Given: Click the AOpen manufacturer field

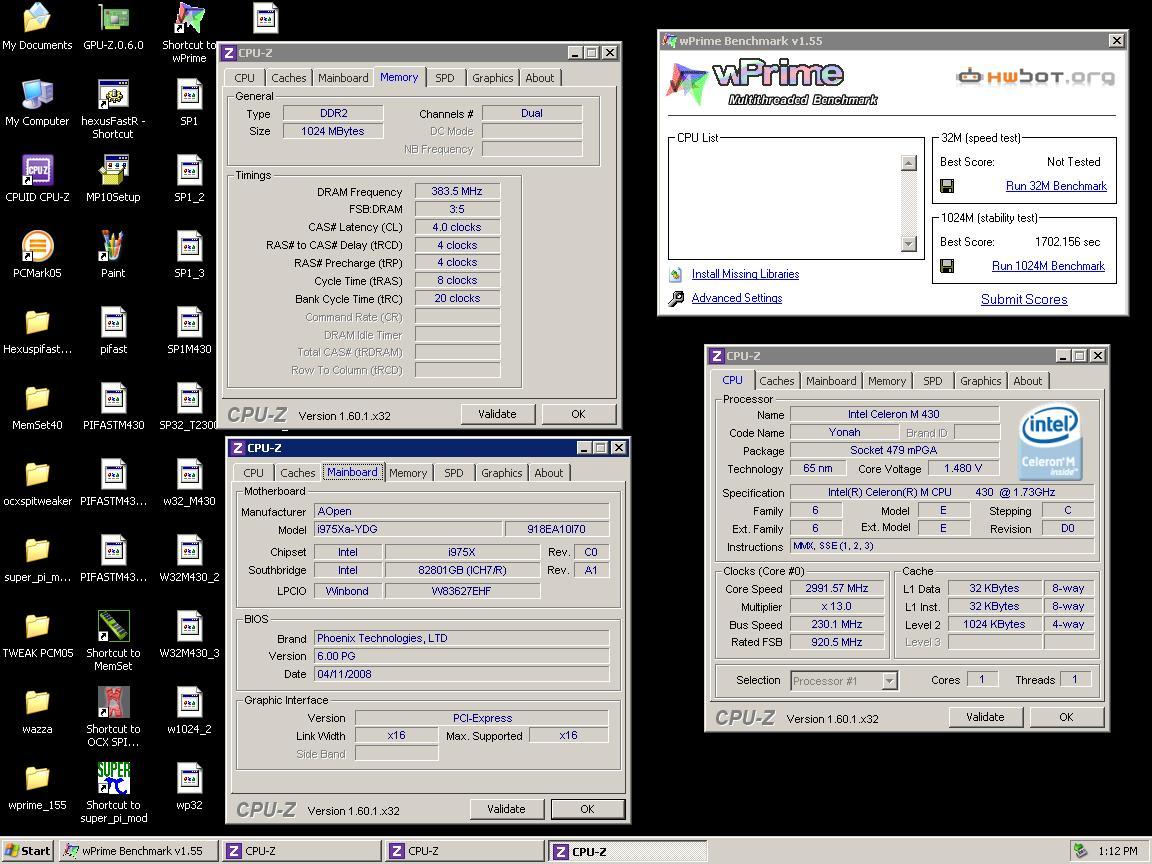Looking at the screenshot, I should (x=461, y=511).
